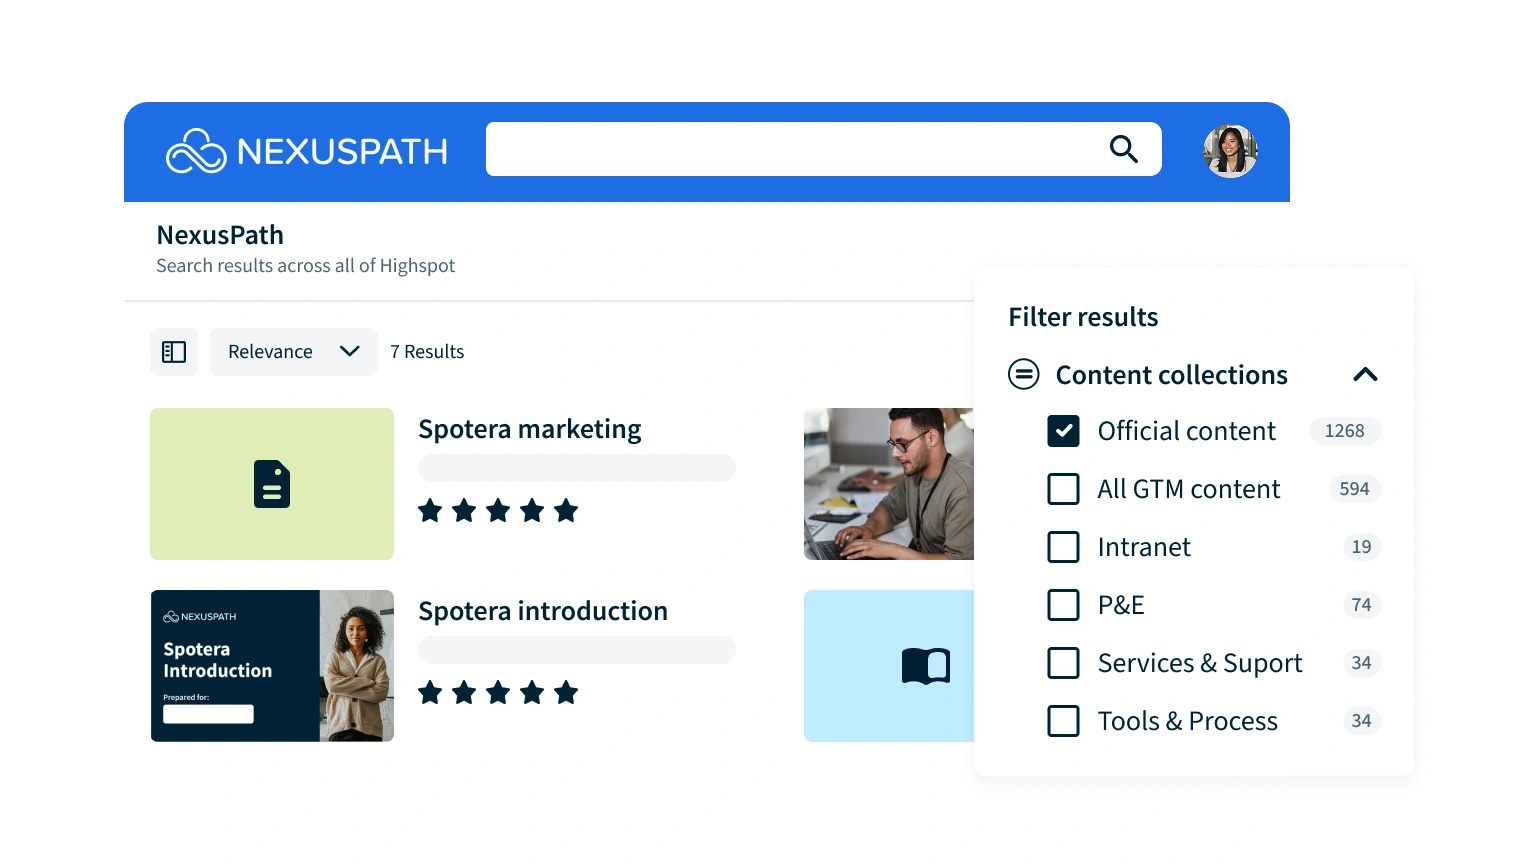Open the Relevance sort dropdown

[293, 352]
